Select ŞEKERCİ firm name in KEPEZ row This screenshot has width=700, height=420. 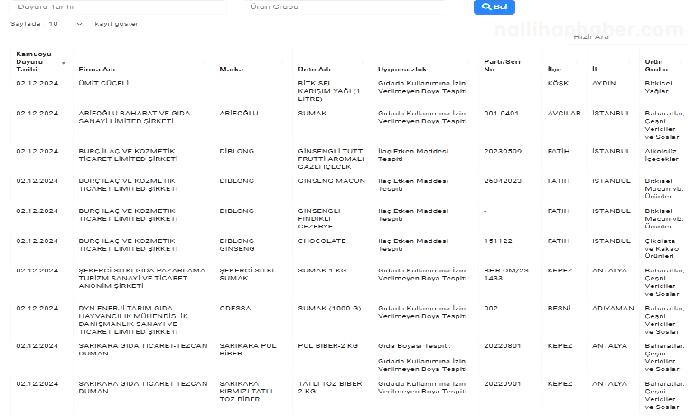point(142,278)
